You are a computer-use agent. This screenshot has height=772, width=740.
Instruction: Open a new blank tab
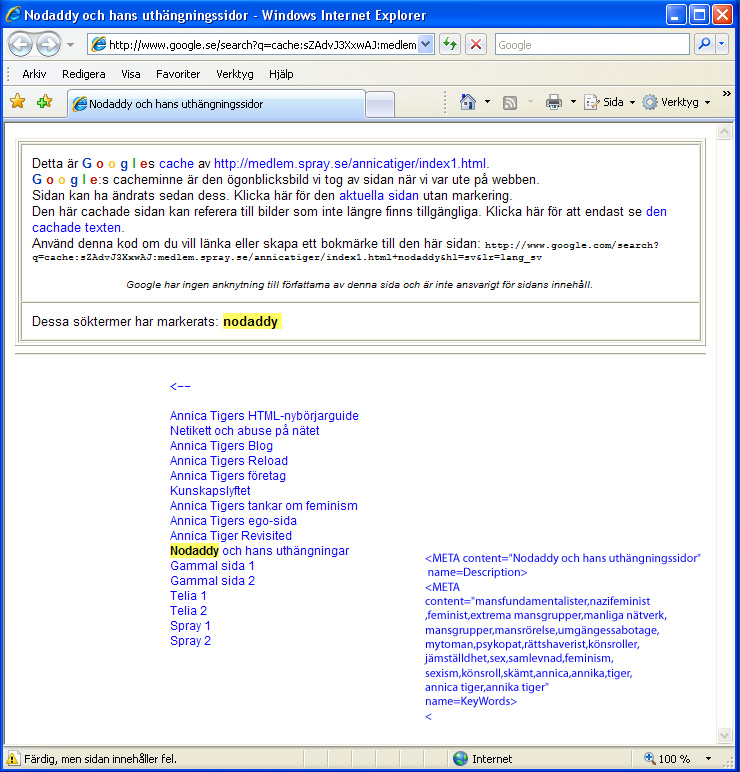click(380, 104)
